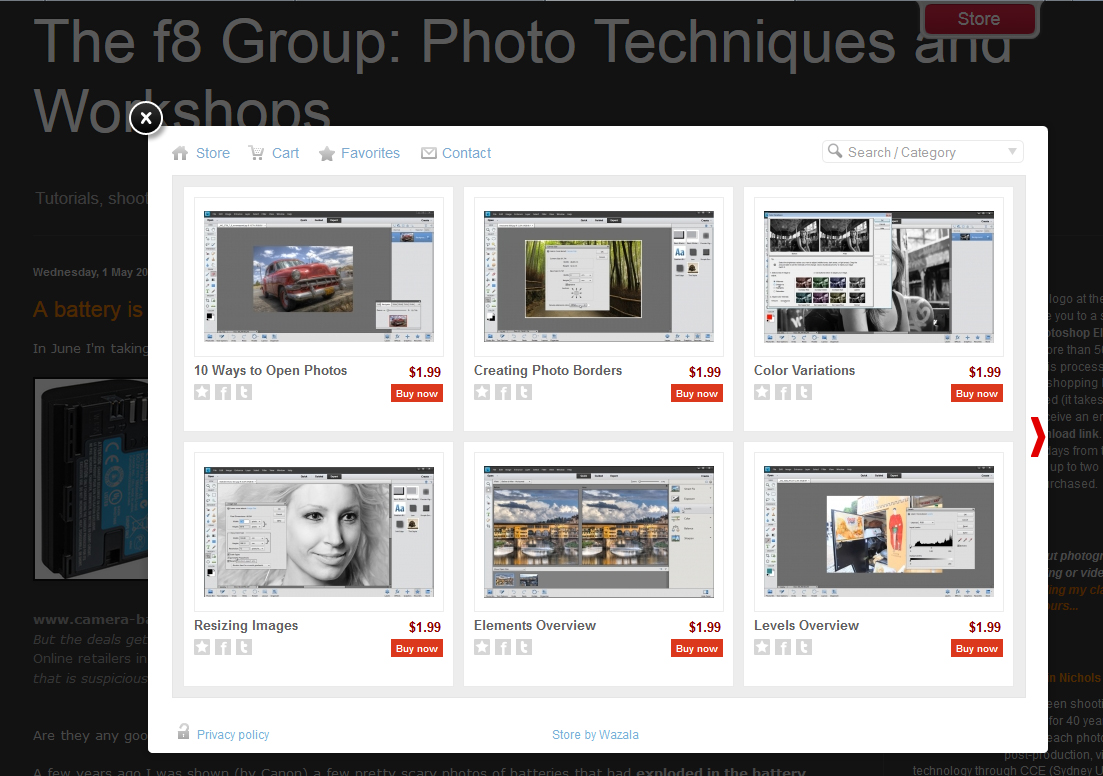Expand the Search / Category dropdown arrow
This screenshot has width=1103, height=776.
(x=1012, y=152)
